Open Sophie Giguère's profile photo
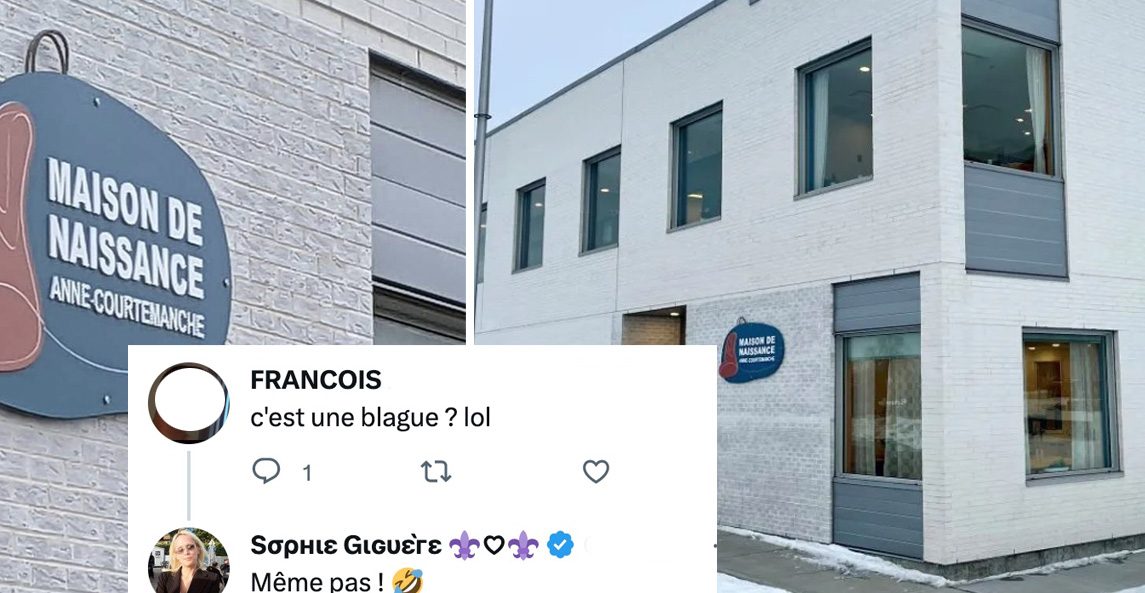 click(x=188, y=561)
